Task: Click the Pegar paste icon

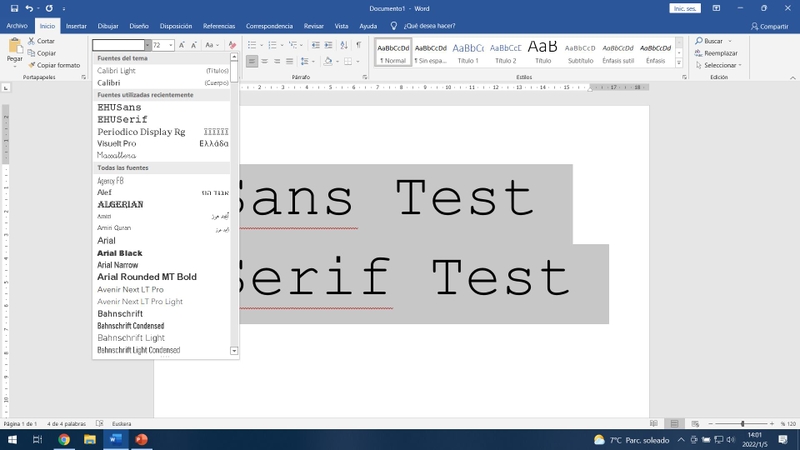Action: pyautogui.click(x=15, y=47)
